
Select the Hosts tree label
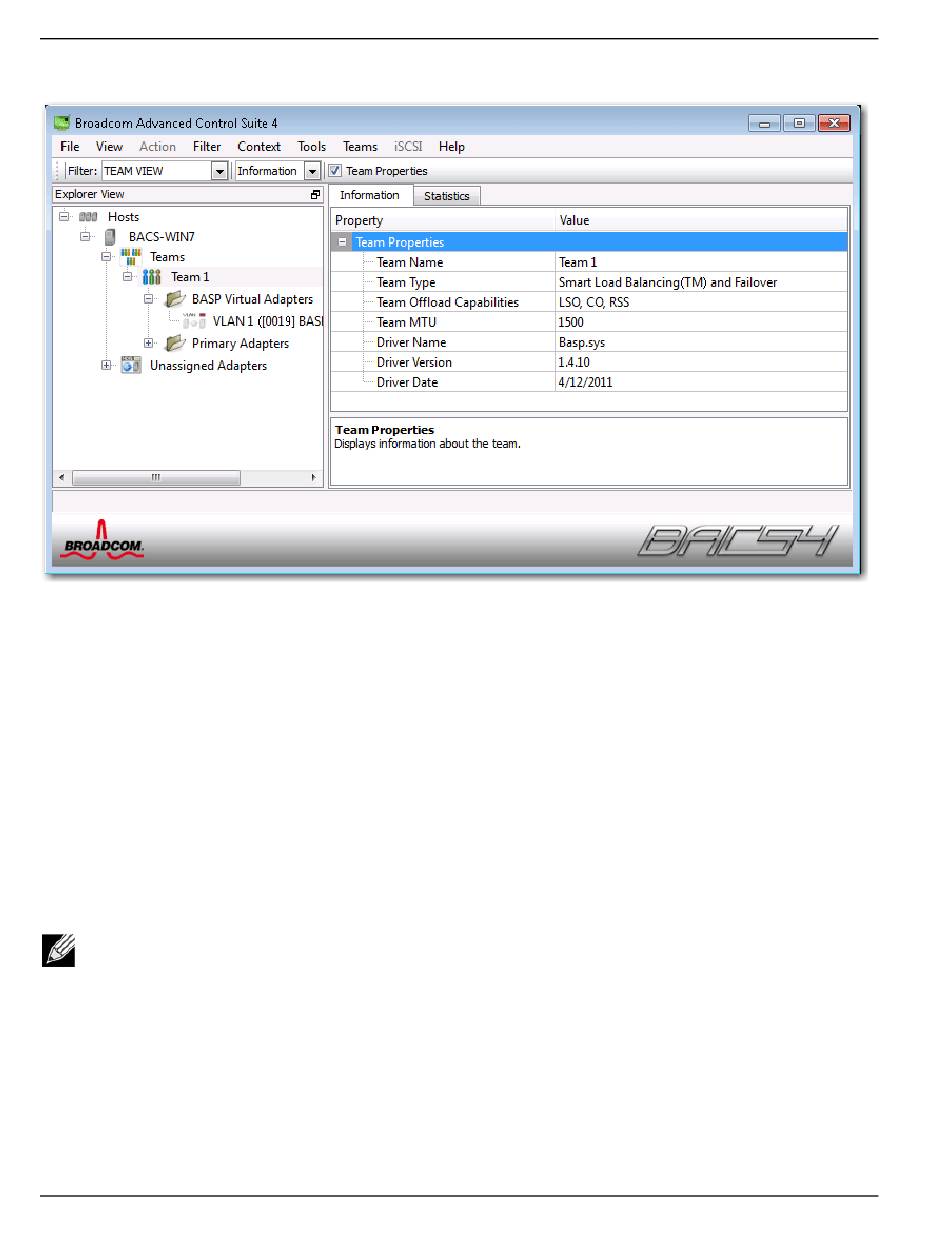124,216
